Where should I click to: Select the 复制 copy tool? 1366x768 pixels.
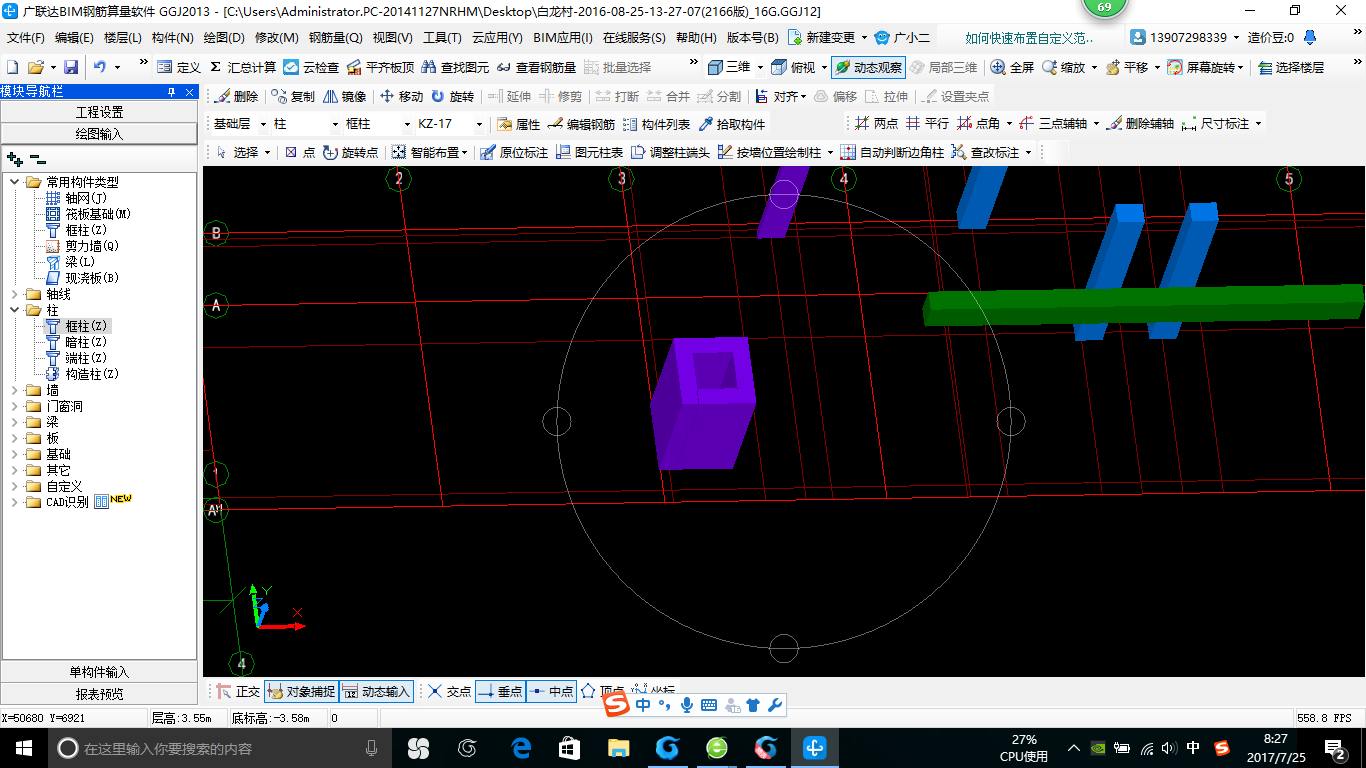292,96
